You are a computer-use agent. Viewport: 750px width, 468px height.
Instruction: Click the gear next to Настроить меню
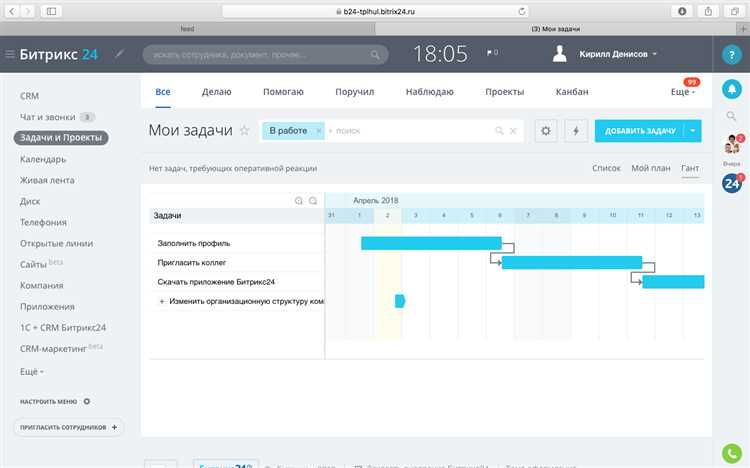87,401
